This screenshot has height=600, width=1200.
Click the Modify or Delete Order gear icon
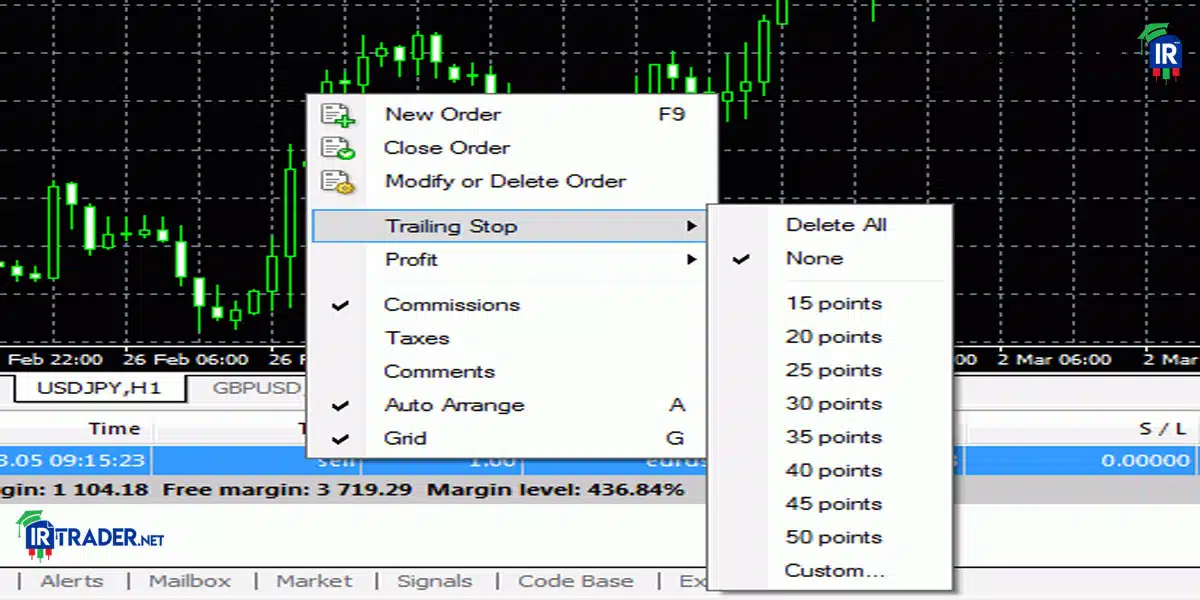338,182
